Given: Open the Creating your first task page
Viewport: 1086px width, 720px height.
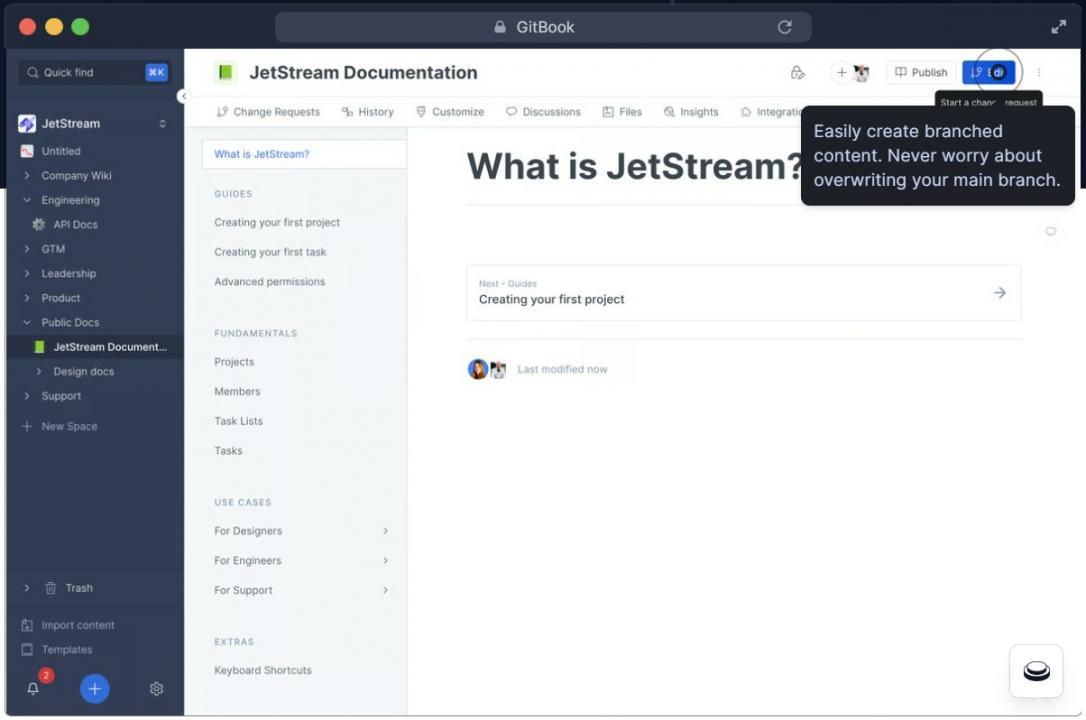Looking at the screenshot, I should (270, 252).
